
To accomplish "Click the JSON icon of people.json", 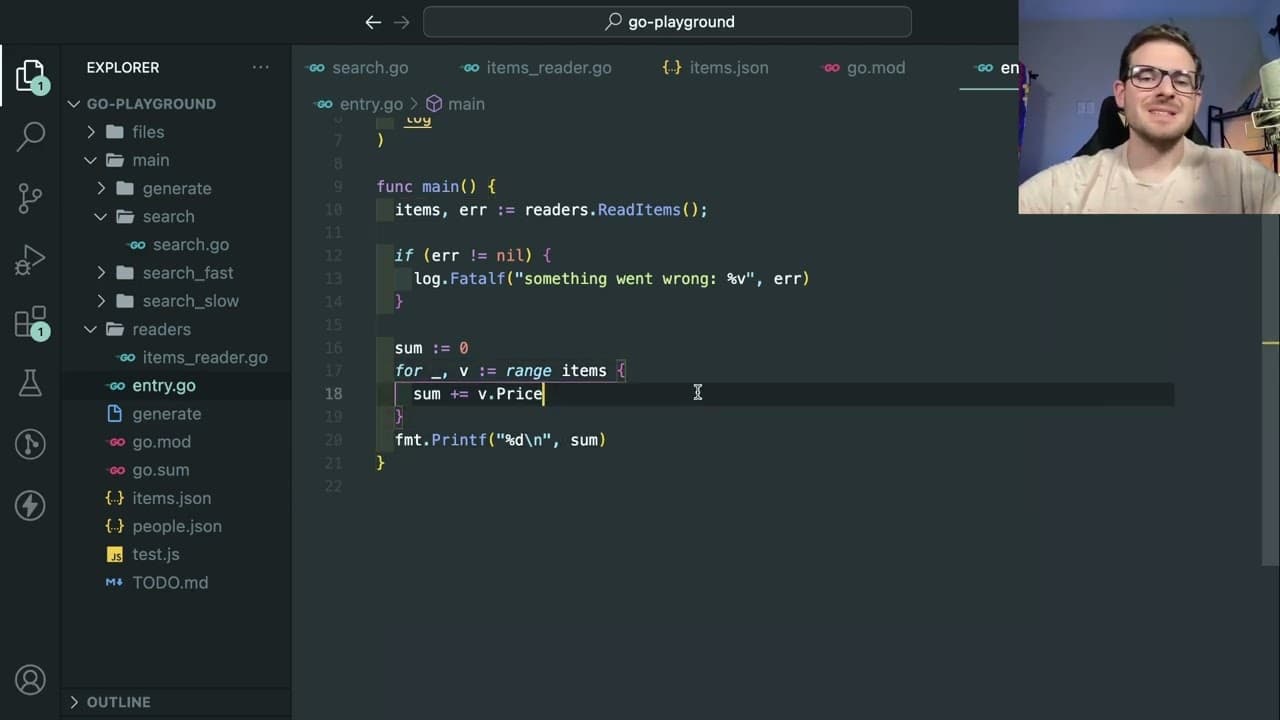I will (x=115, y=526).
